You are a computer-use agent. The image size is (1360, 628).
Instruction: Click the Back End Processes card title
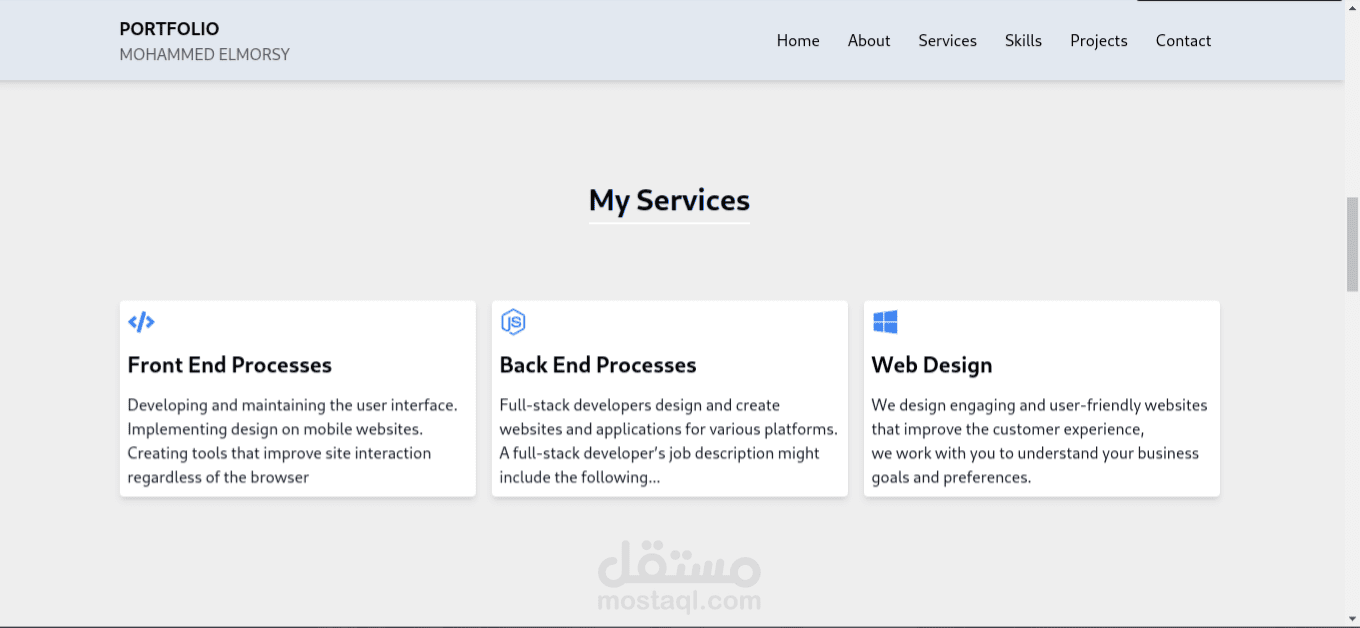tap(598, 365)
